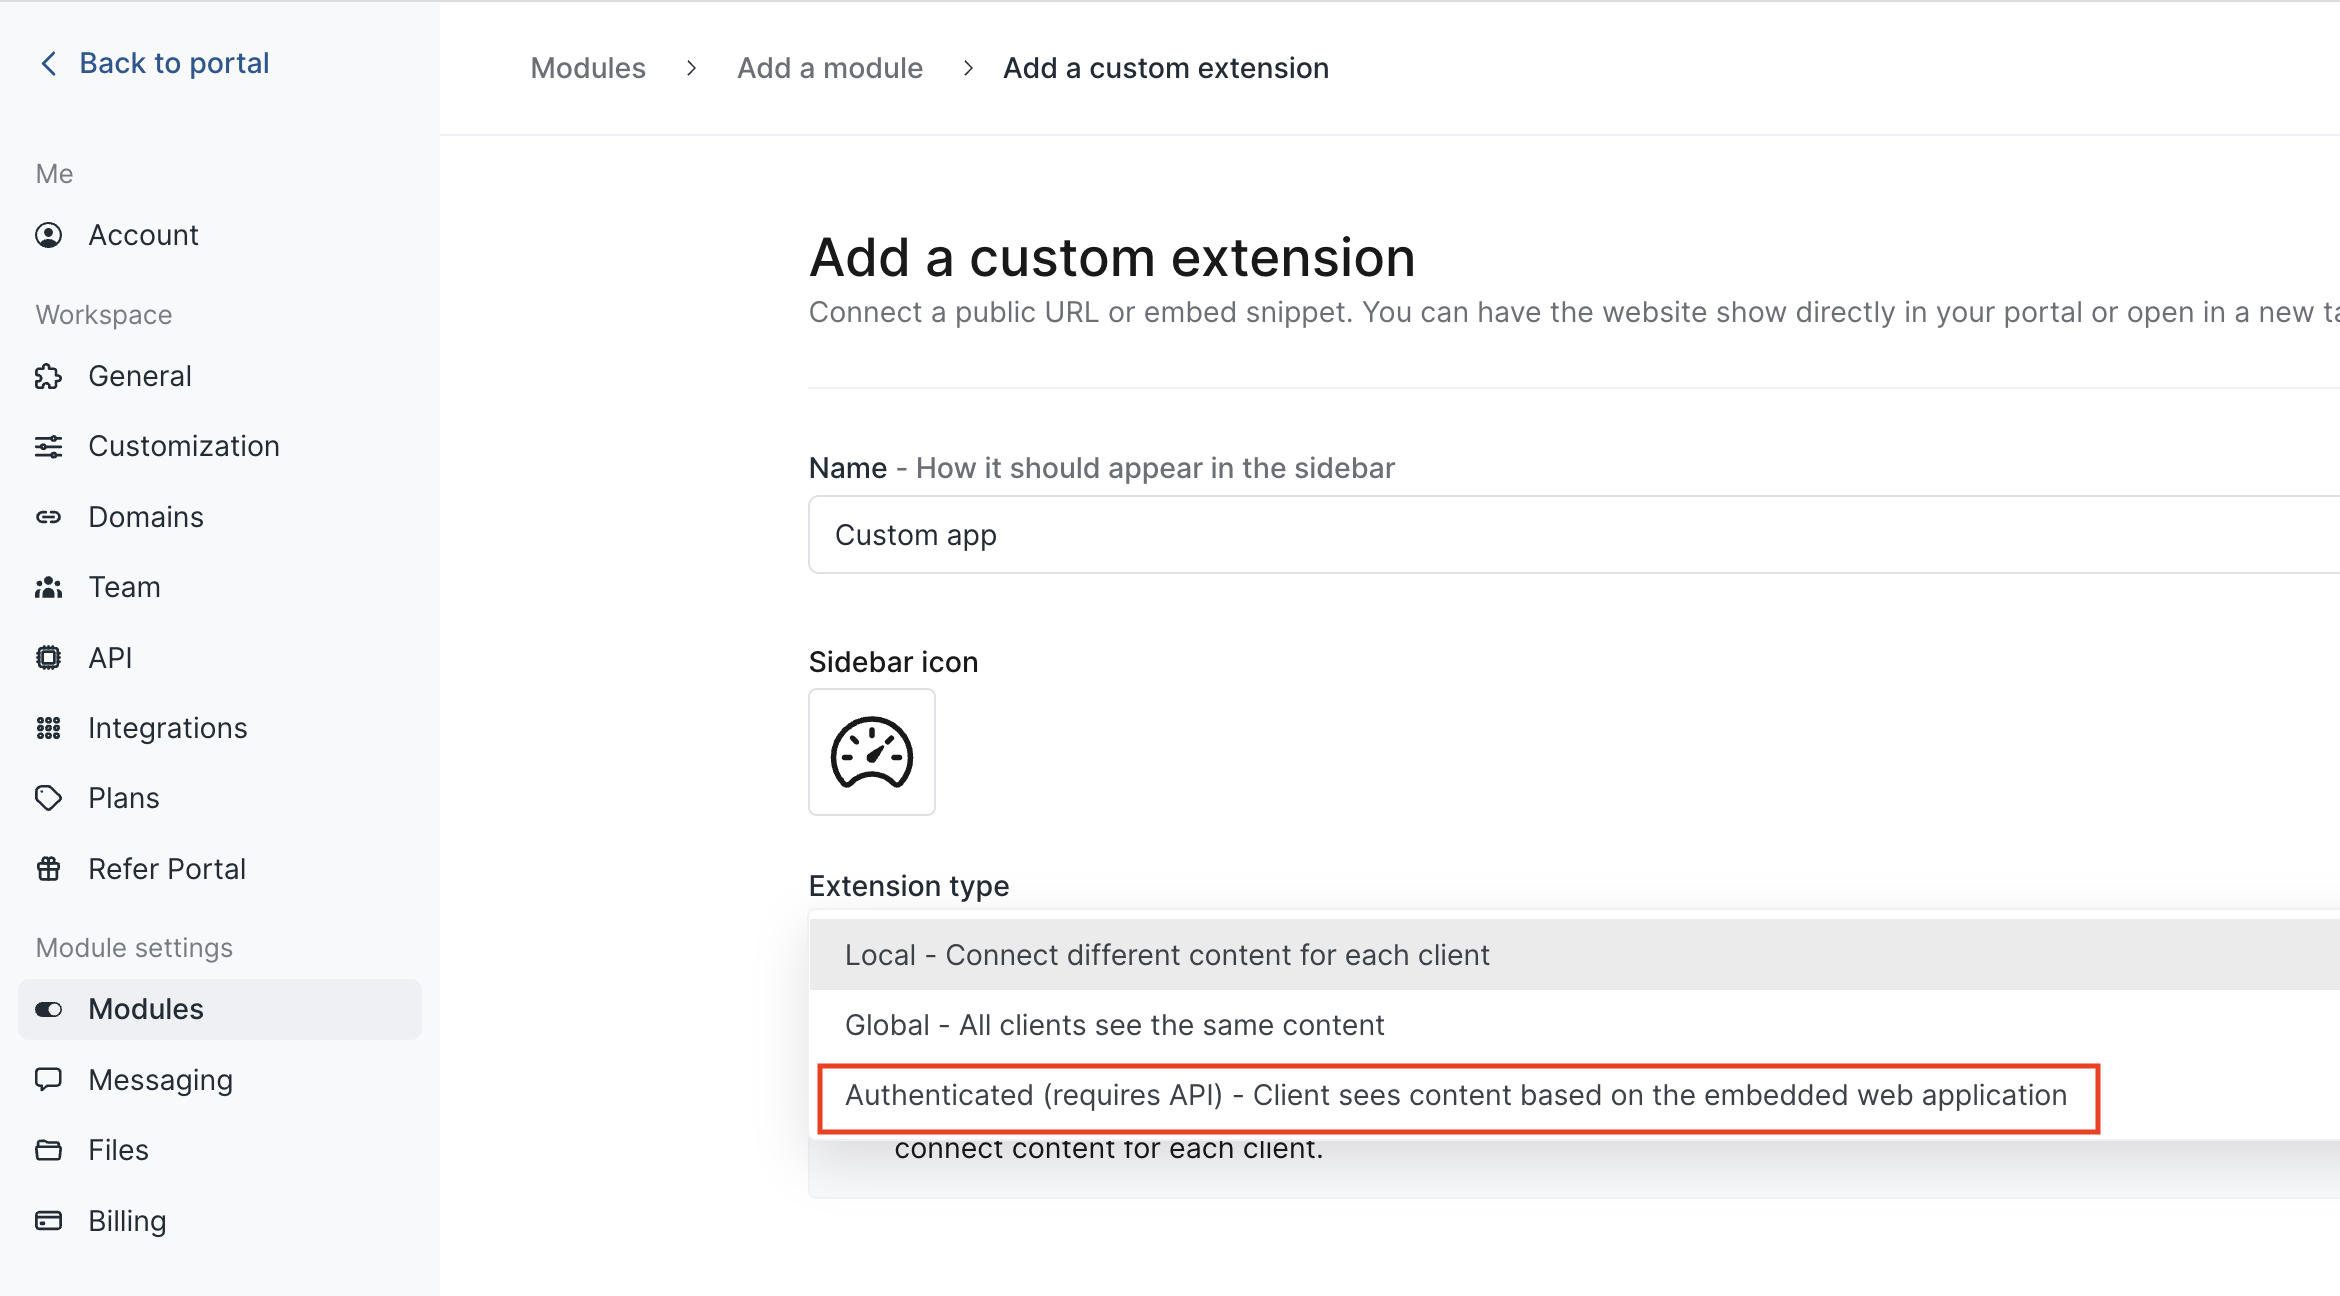The height and width of the screenshot is (1296, 2340).
Task: Choose Global – All clients see same content
Action: [x=1114, y=1025]
